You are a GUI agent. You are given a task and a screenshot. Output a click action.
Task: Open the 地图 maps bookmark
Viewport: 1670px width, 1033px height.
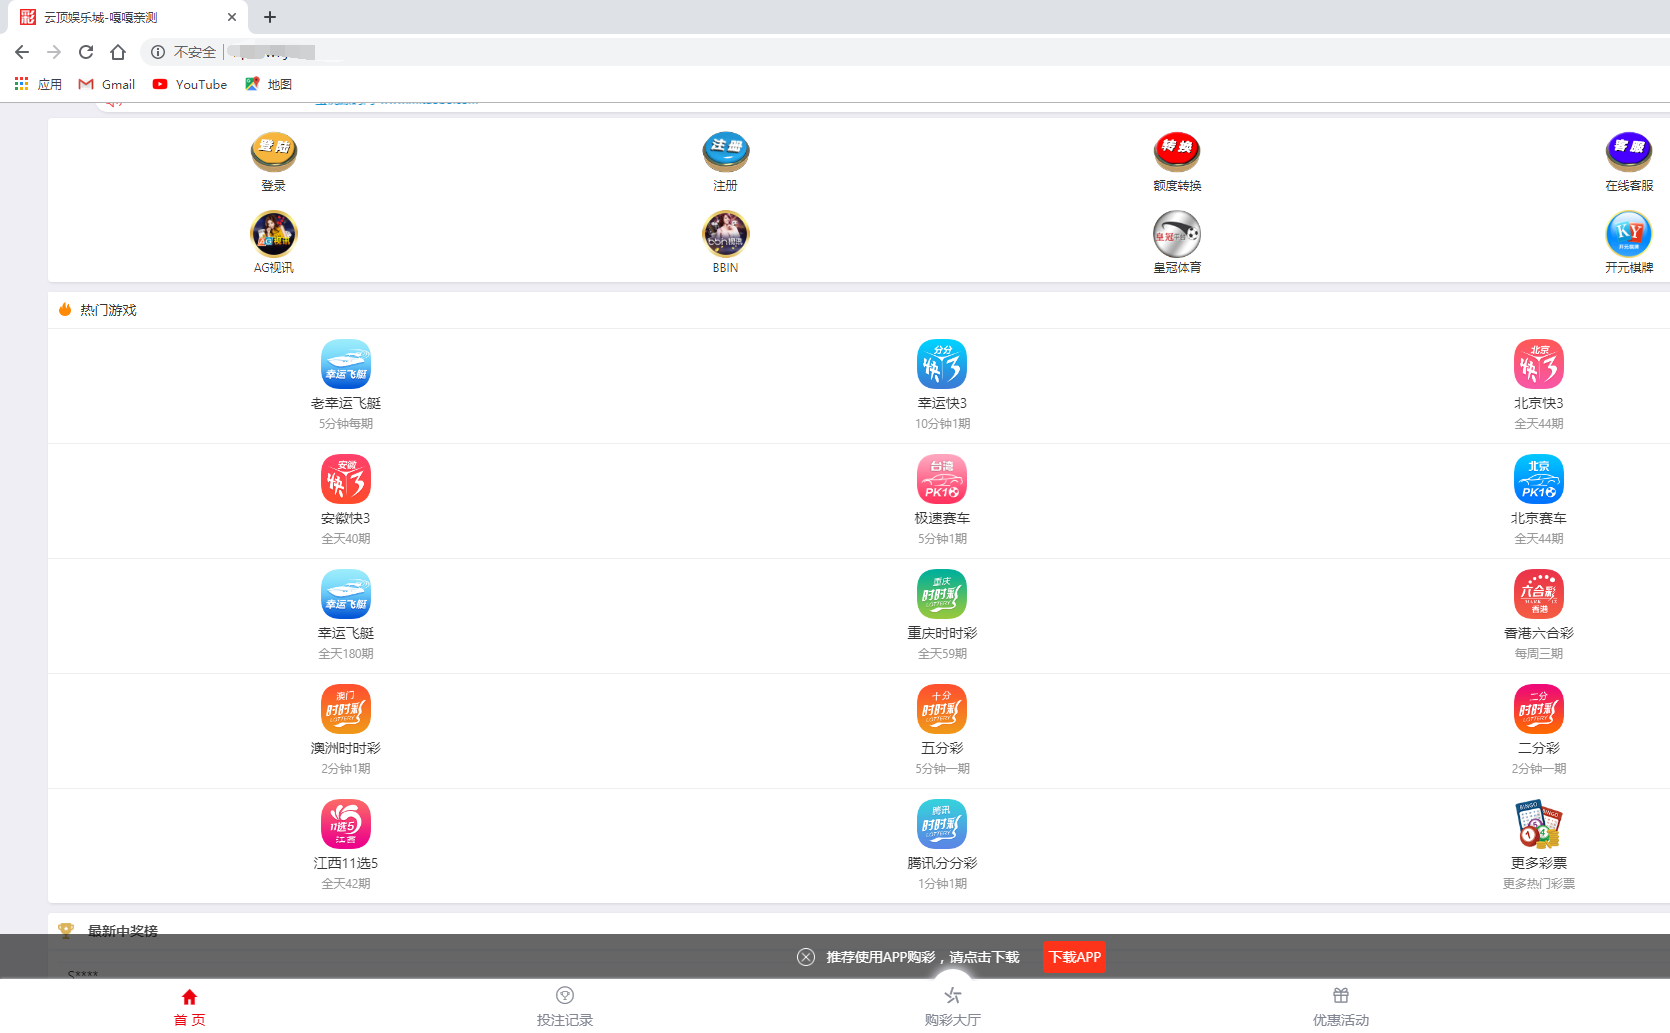coord(268,84)
